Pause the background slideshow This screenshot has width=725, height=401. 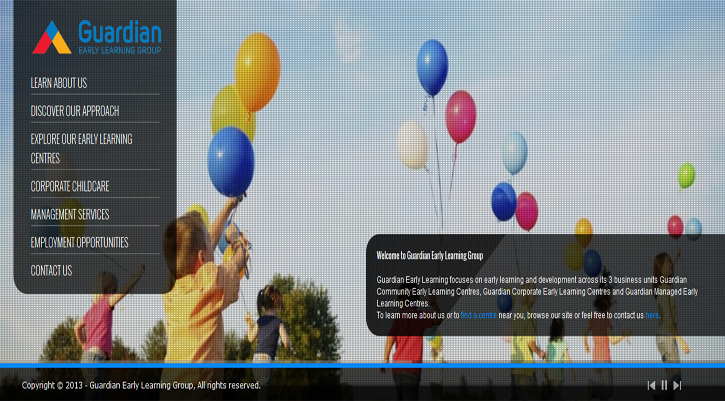tap(664, 385)
